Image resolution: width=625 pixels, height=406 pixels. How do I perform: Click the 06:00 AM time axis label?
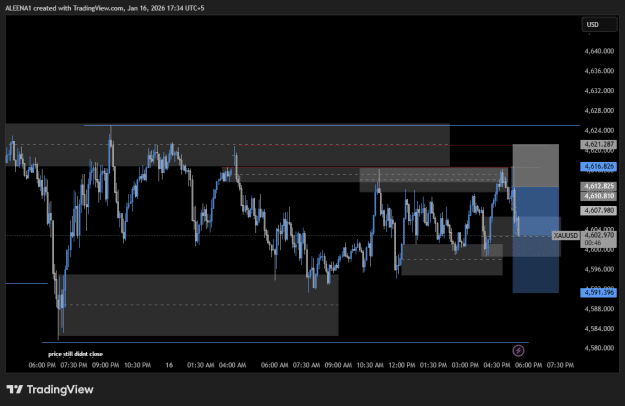pyautogui.click(x=275, y=365)
